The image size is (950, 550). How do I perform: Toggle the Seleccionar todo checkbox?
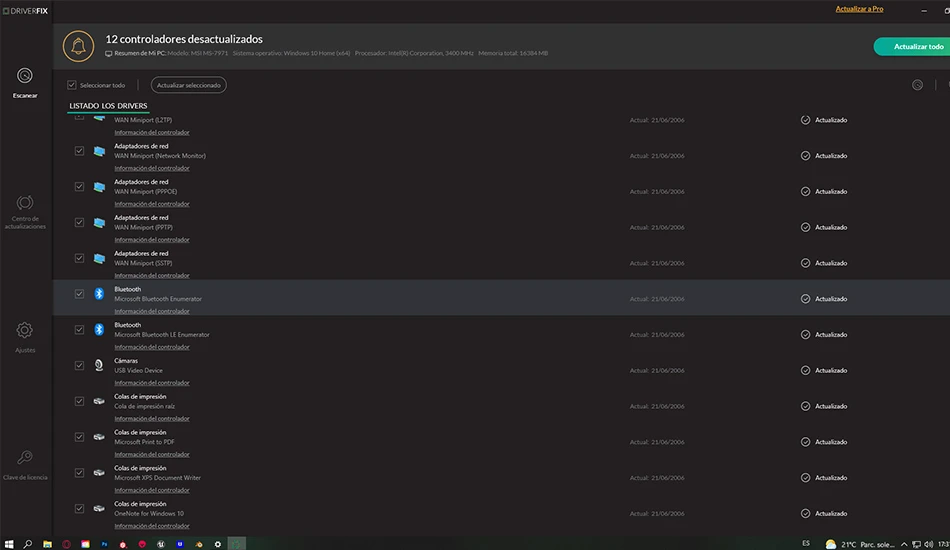[72, 85]
